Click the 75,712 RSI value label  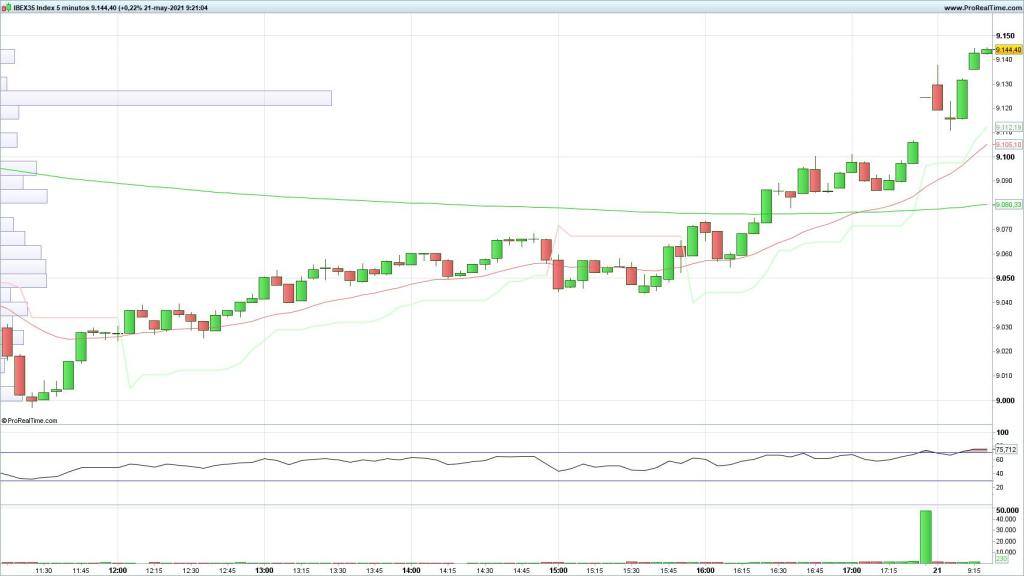[x=1006, y=449]
